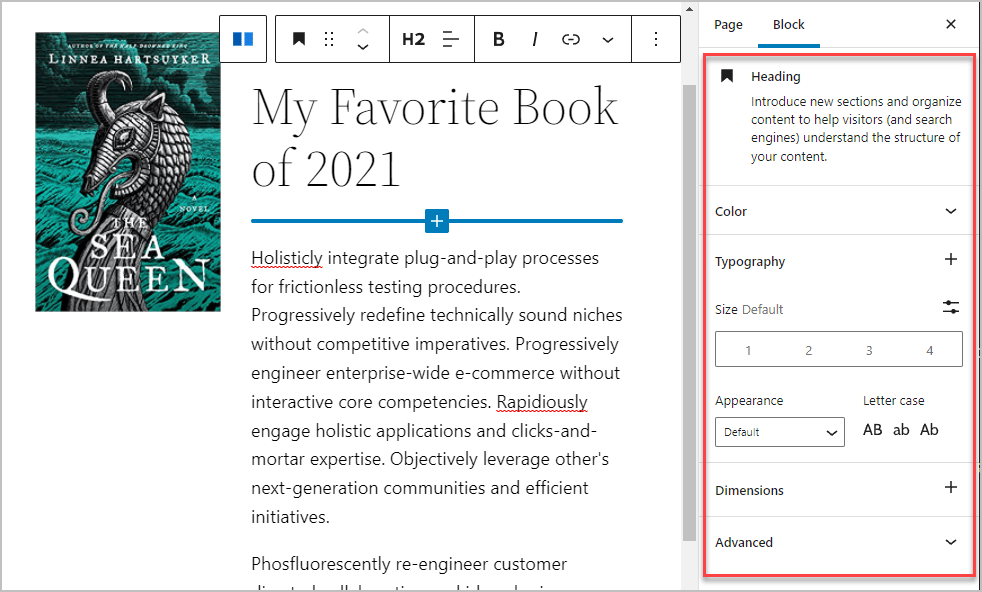
Task: Set custom font size slider icon
Action: coord(951,307)
